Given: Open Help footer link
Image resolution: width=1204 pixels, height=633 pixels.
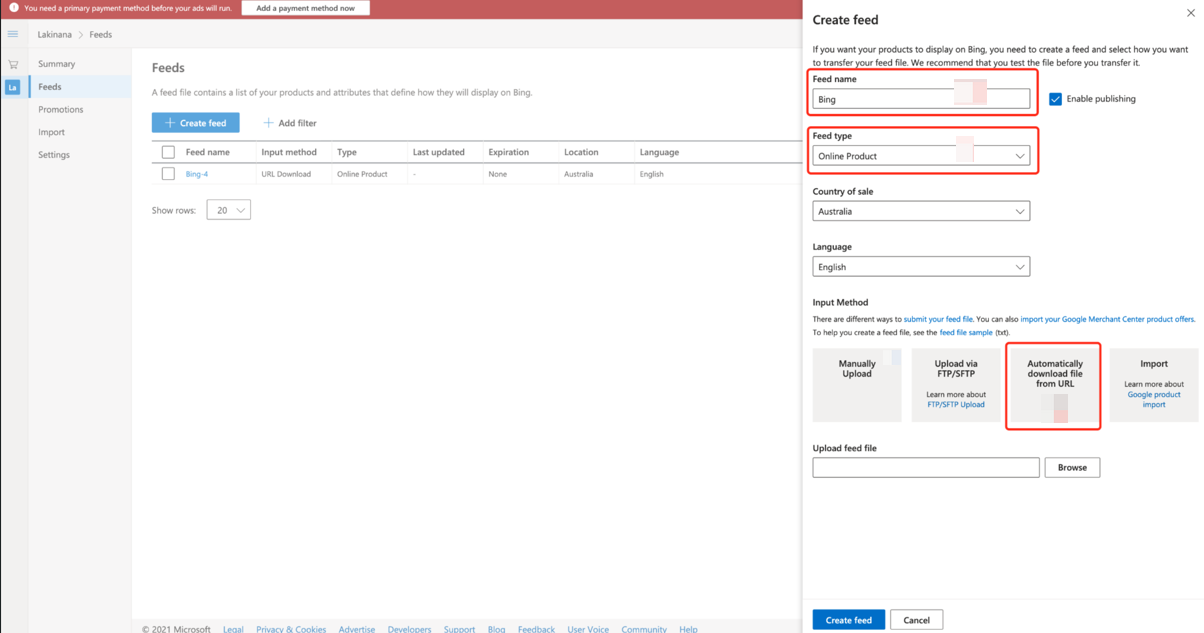Looking at the screenshot, I should click(688, 629).
